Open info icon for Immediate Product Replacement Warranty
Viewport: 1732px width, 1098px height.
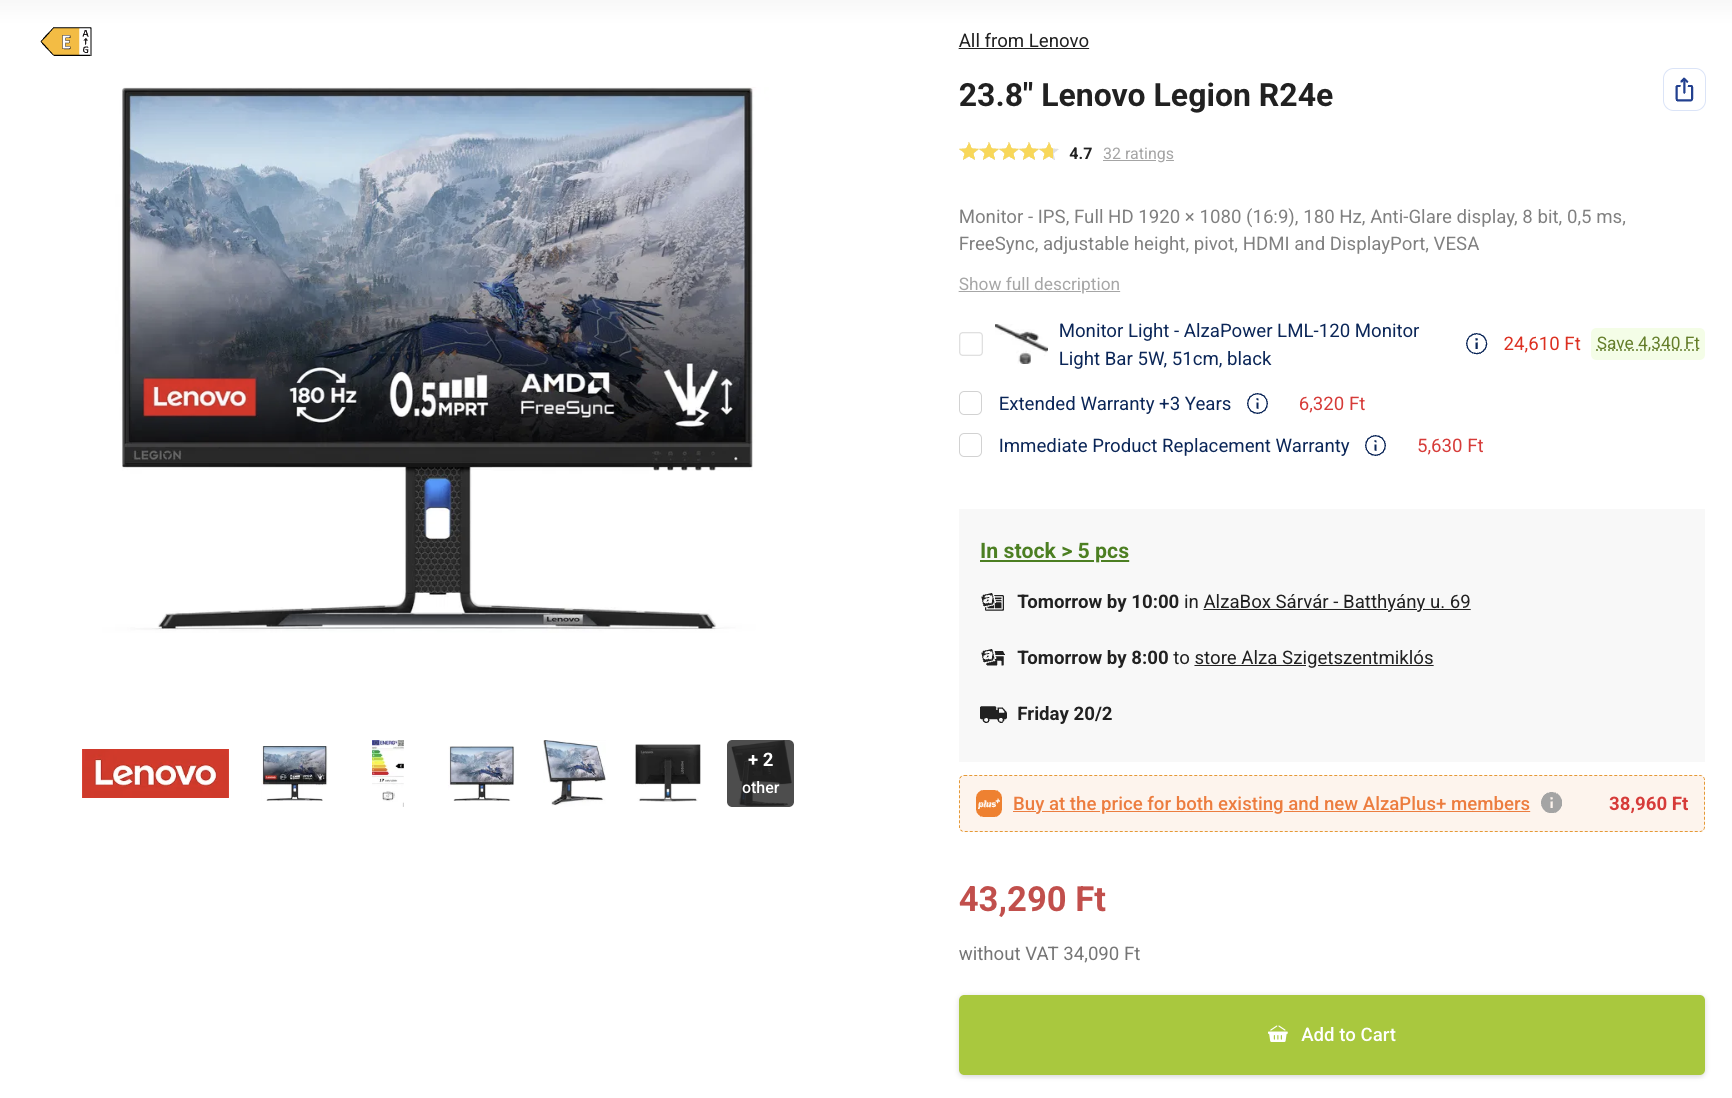[x=1375, y=446]
